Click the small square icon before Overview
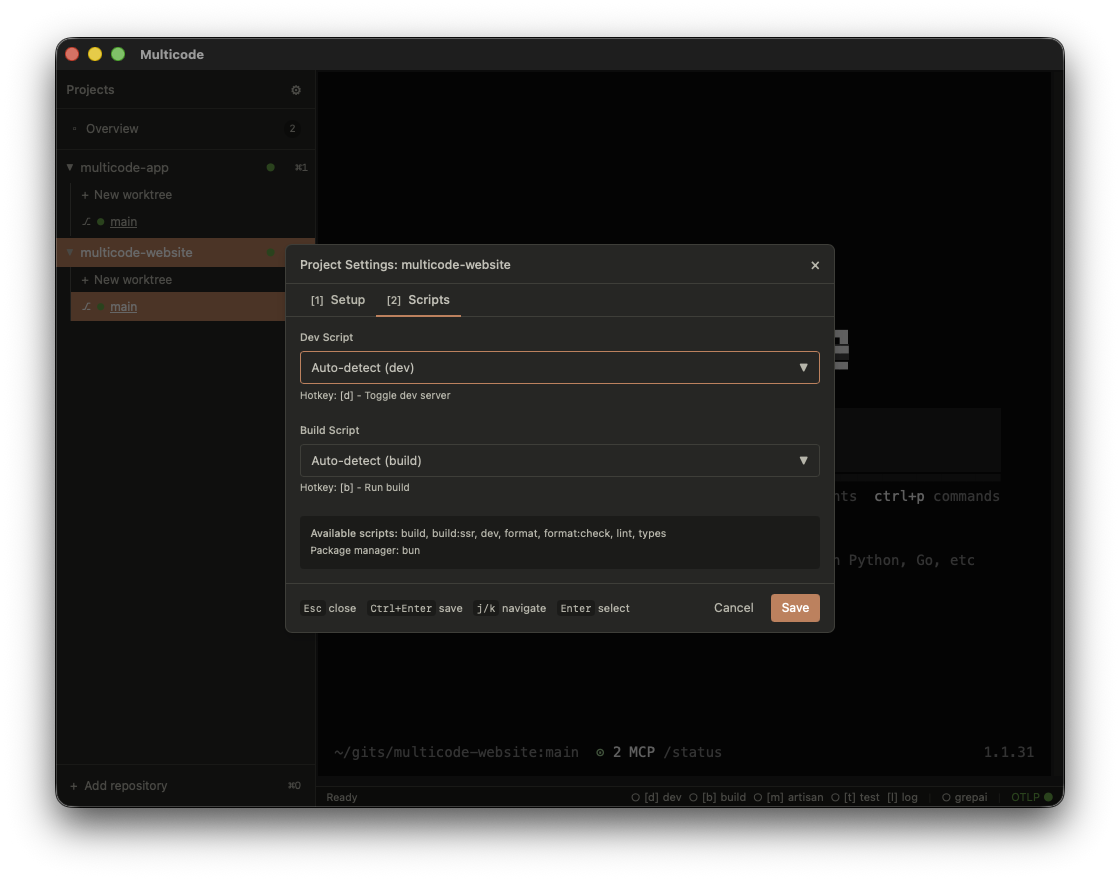The image size is (1120, 881). pyautogui.click(x=74, y=128)
